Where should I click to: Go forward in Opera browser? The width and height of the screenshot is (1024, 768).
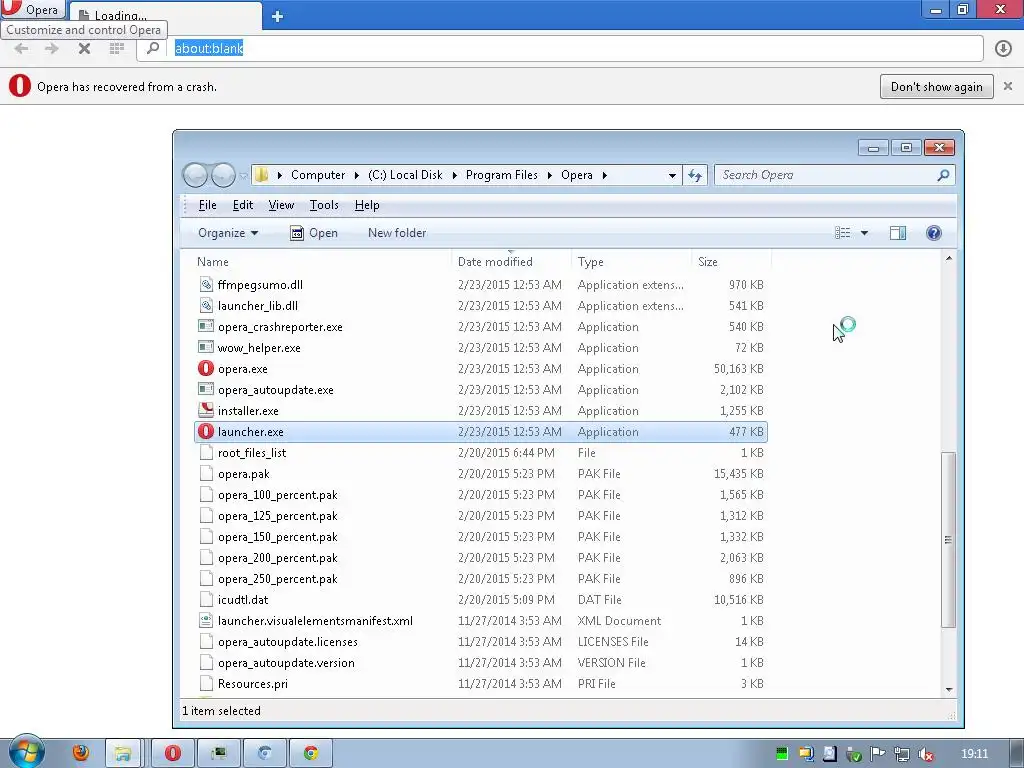[52, 48]
